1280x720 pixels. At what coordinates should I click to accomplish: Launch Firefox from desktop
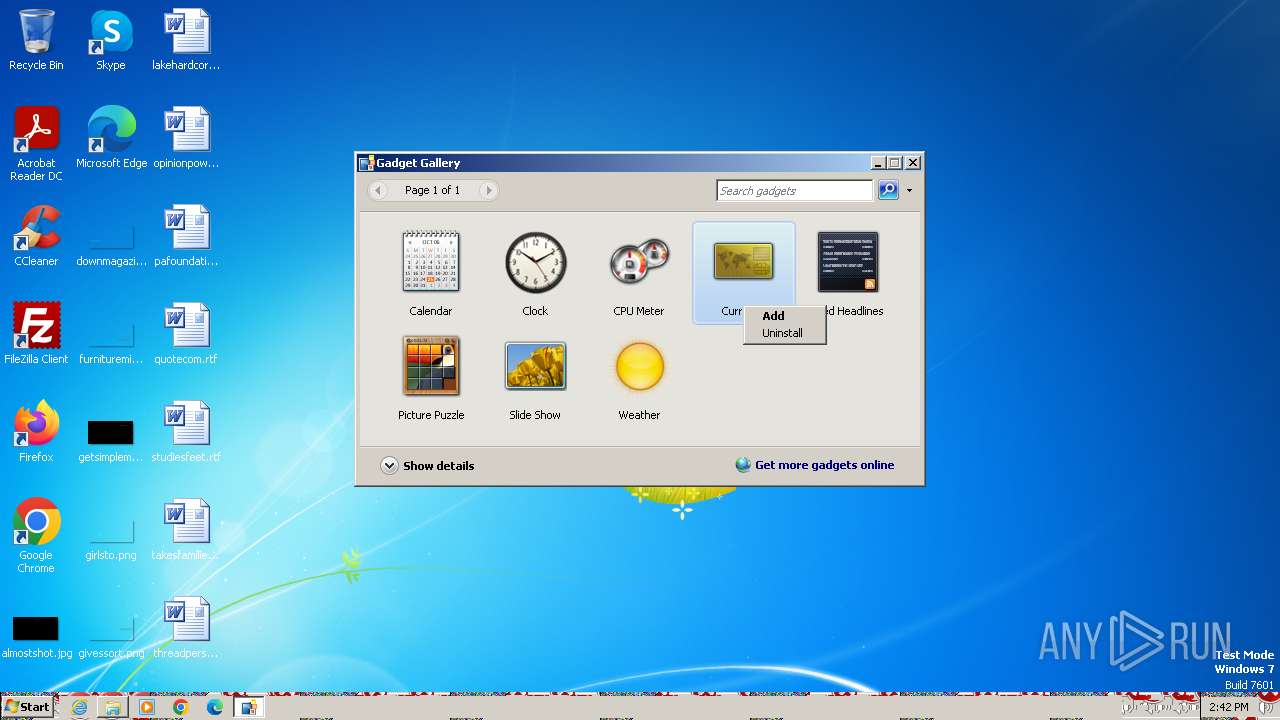tap(36, 432)
